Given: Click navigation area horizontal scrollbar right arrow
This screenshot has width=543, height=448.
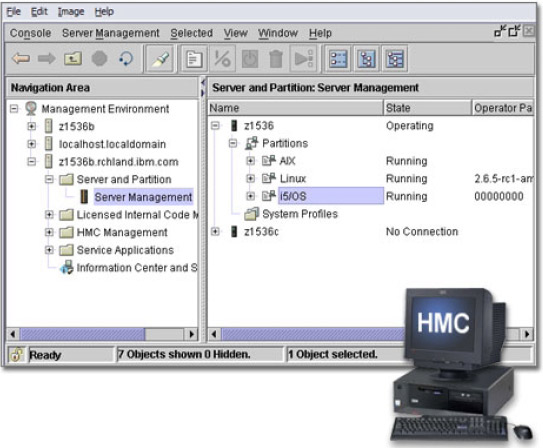Looking at the screenshot, I should (x=191, y=334).
